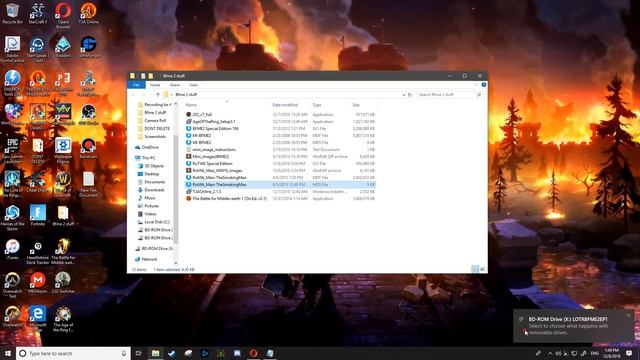Select AgeOfTheRing_Setup3.1 file

[x=280, y=122]
